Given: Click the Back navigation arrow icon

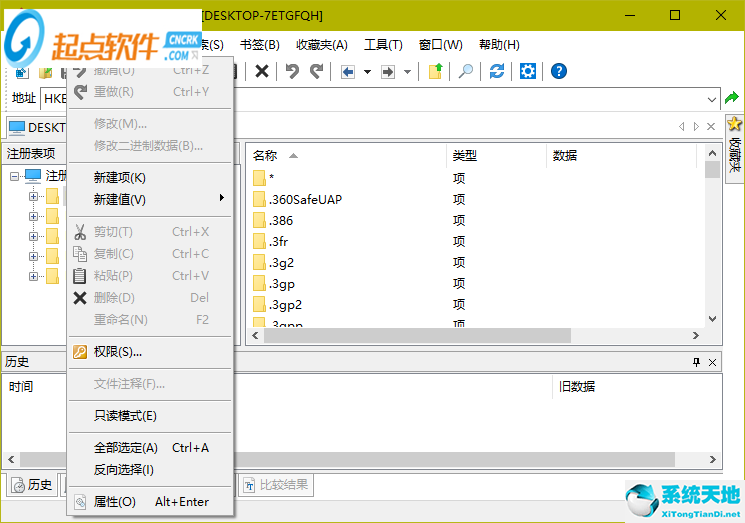Looking at the screenshot, I should pos(347,71).
